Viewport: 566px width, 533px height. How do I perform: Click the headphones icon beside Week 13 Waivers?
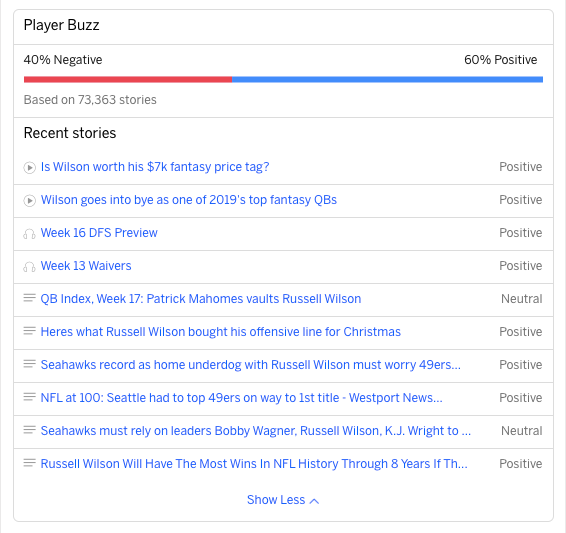pos(30,267)
